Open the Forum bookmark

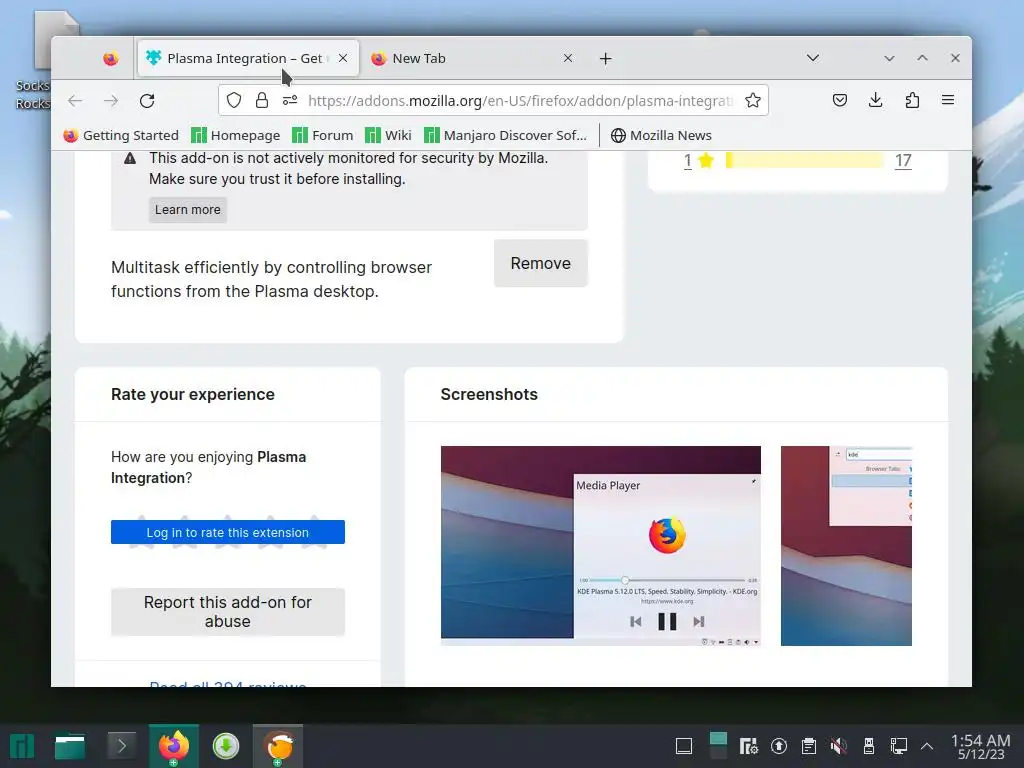(x=323, y=135)
